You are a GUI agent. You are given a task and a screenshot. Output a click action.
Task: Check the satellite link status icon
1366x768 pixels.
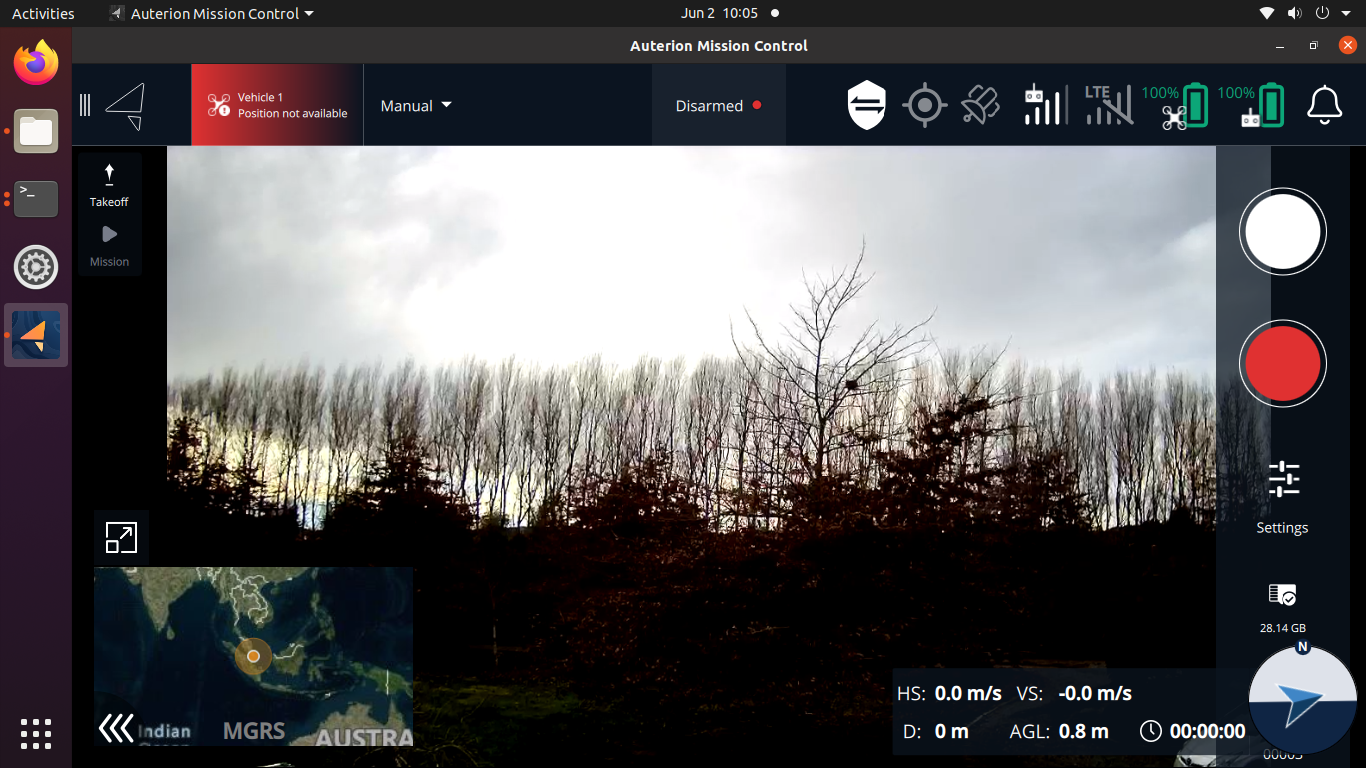tap(980, 104)
